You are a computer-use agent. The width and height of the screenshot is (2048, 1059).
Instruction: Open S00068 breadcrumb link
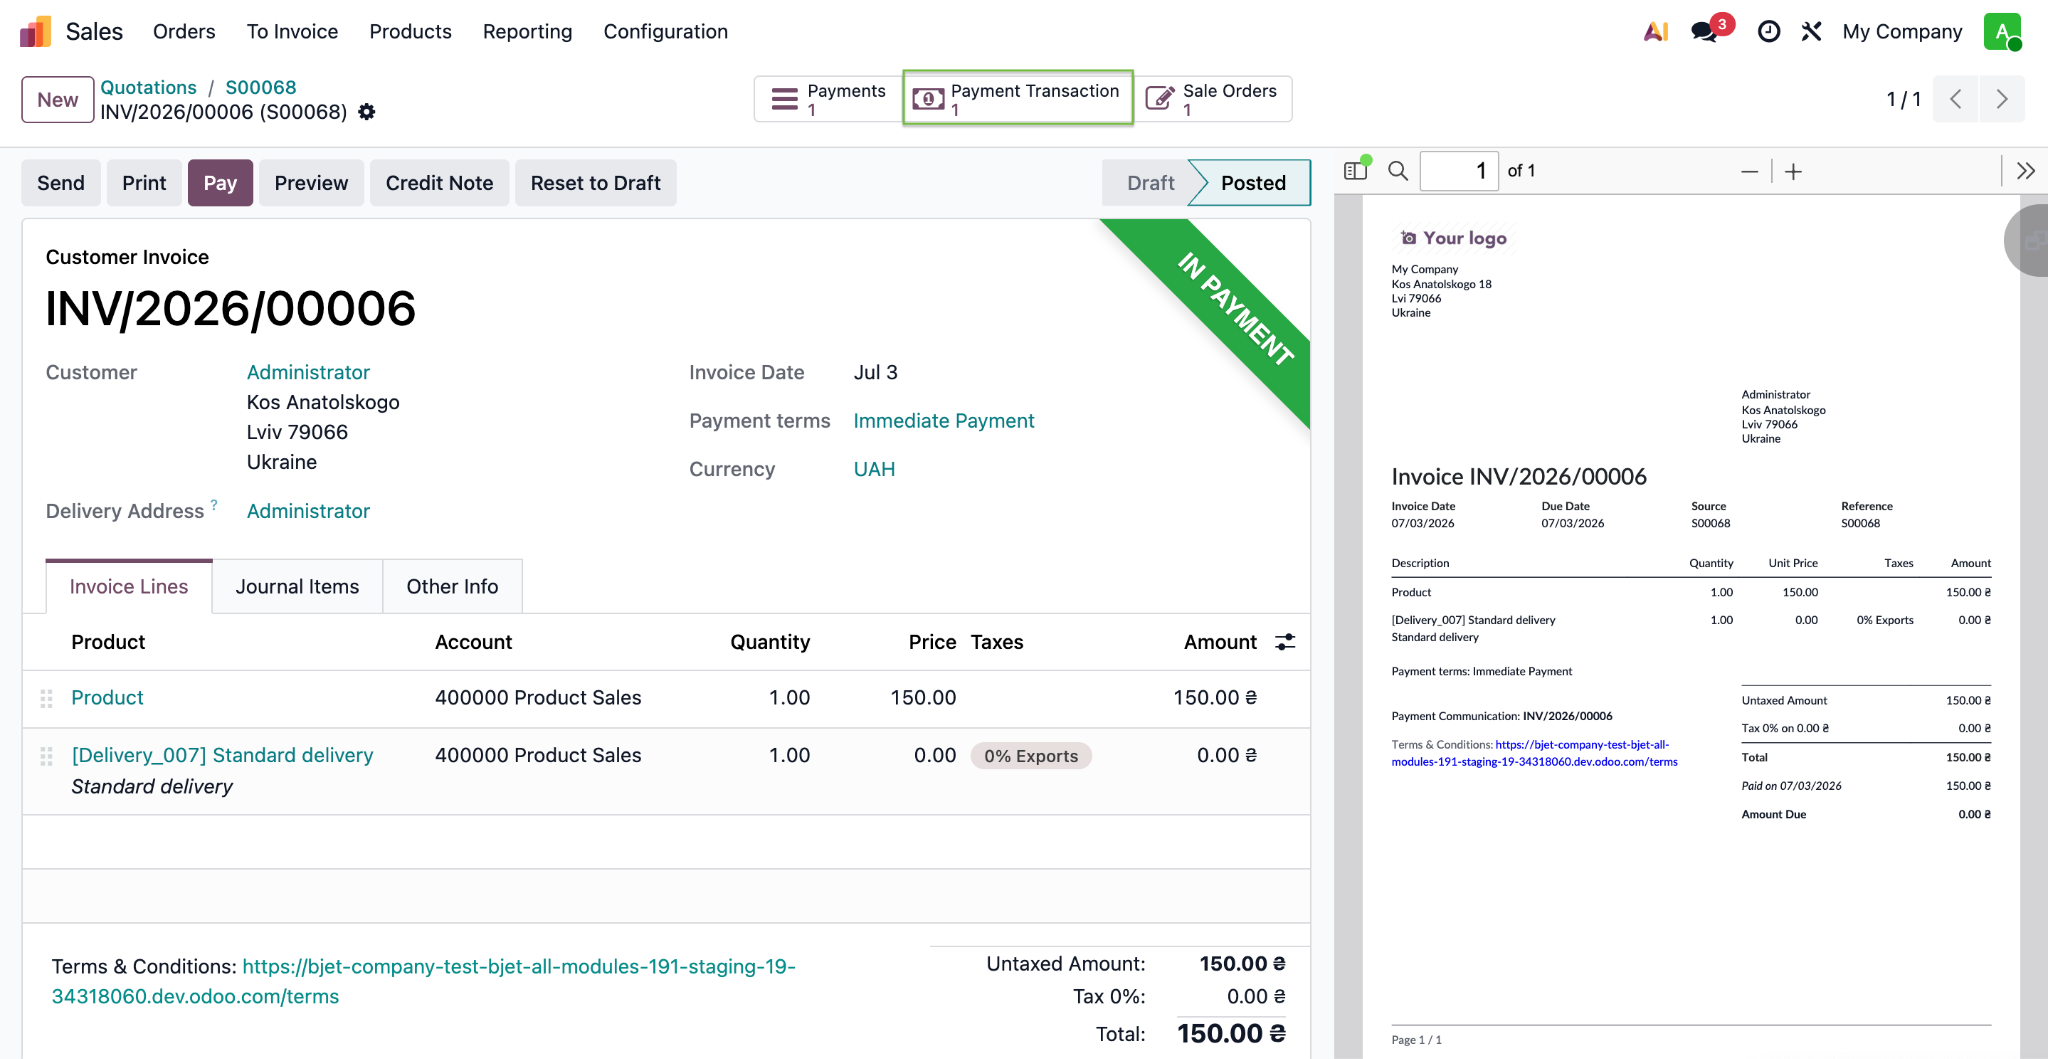pyautogui.click(x=261, y=87)
